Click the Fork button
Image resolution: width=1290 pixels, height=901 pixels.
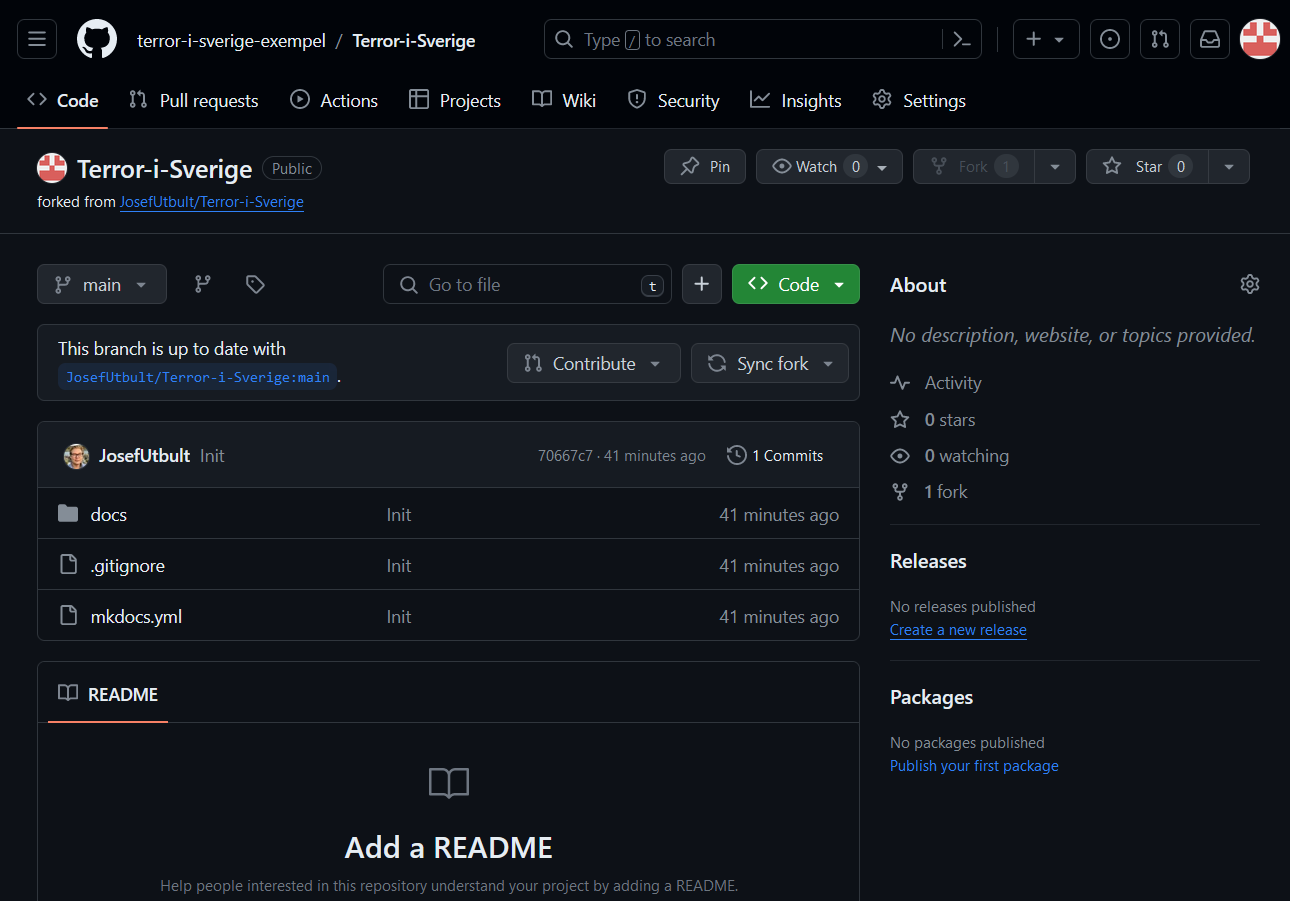(x=974, y=167)
